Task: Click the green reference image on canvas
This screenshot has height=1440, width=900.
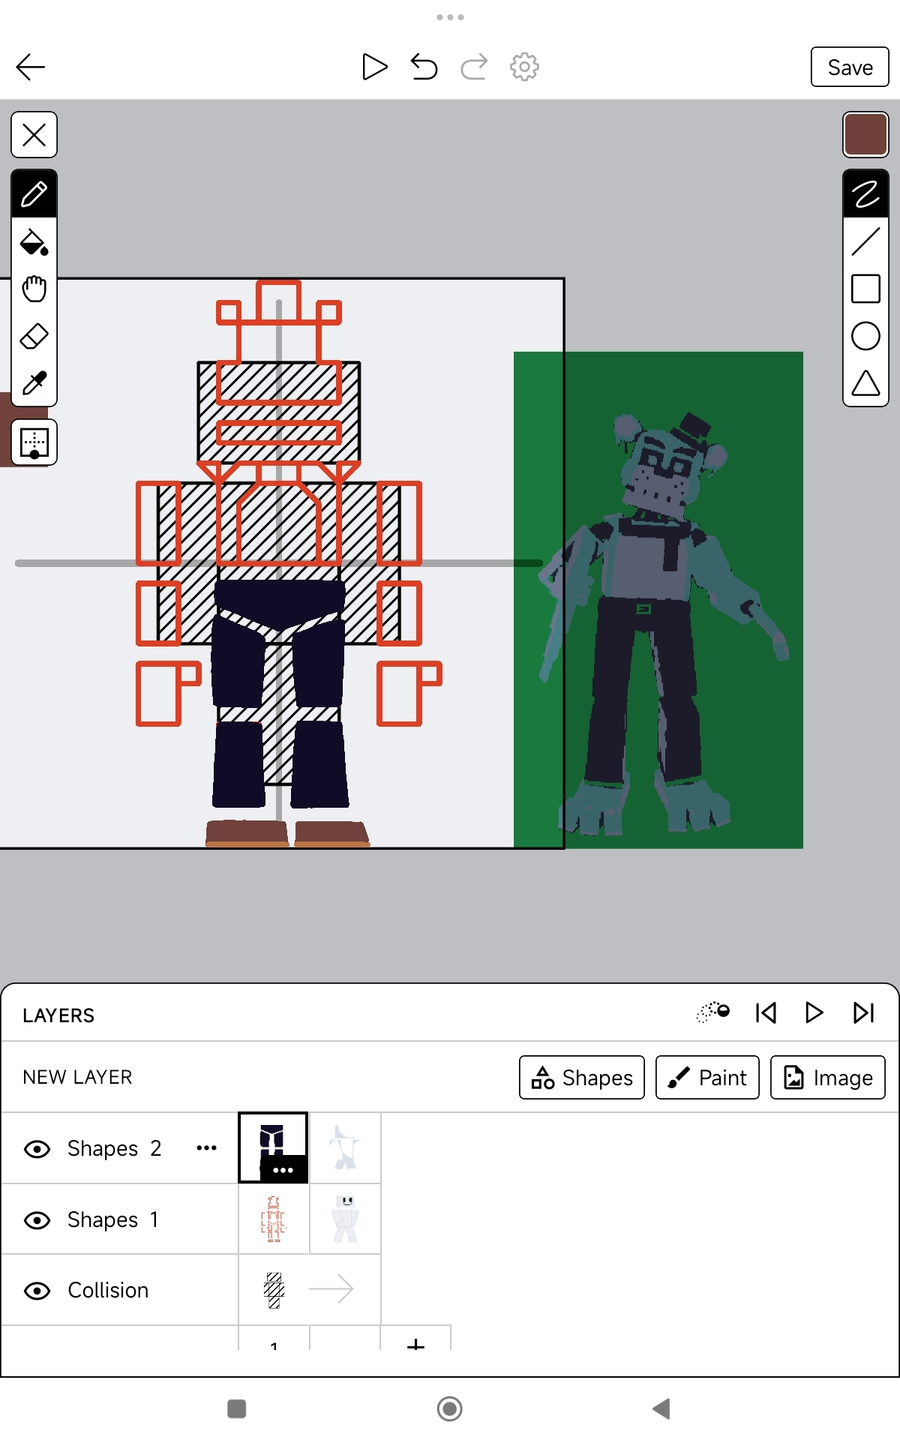Action: tap(658, 600)
